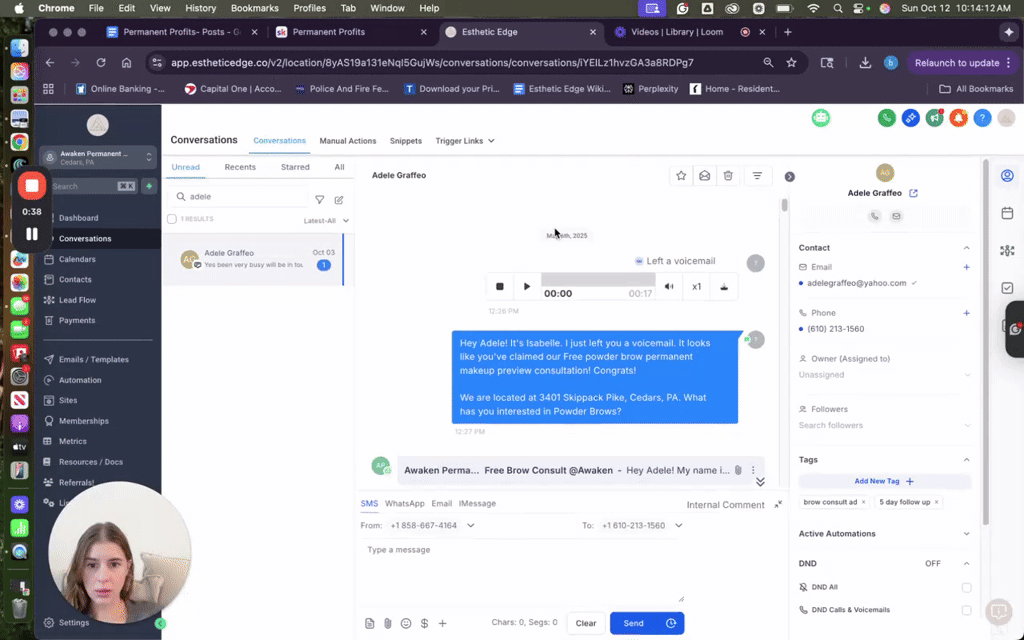Open Owner Unassigned dropdown
Screen dimensions: 1024x640
coord(884,375)
